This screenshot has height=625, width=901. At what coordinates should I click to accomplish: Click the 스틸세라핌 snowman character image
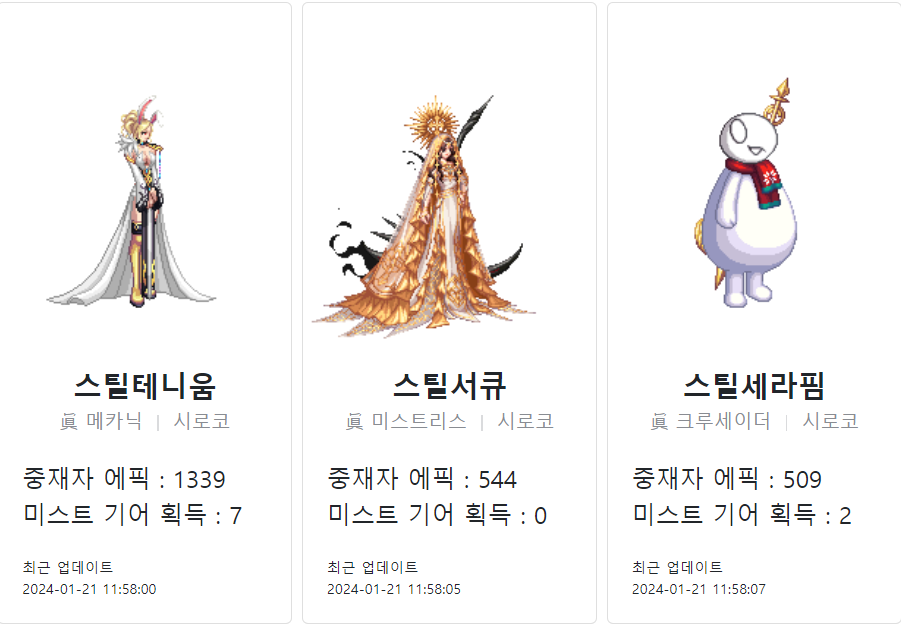[746, 193]
